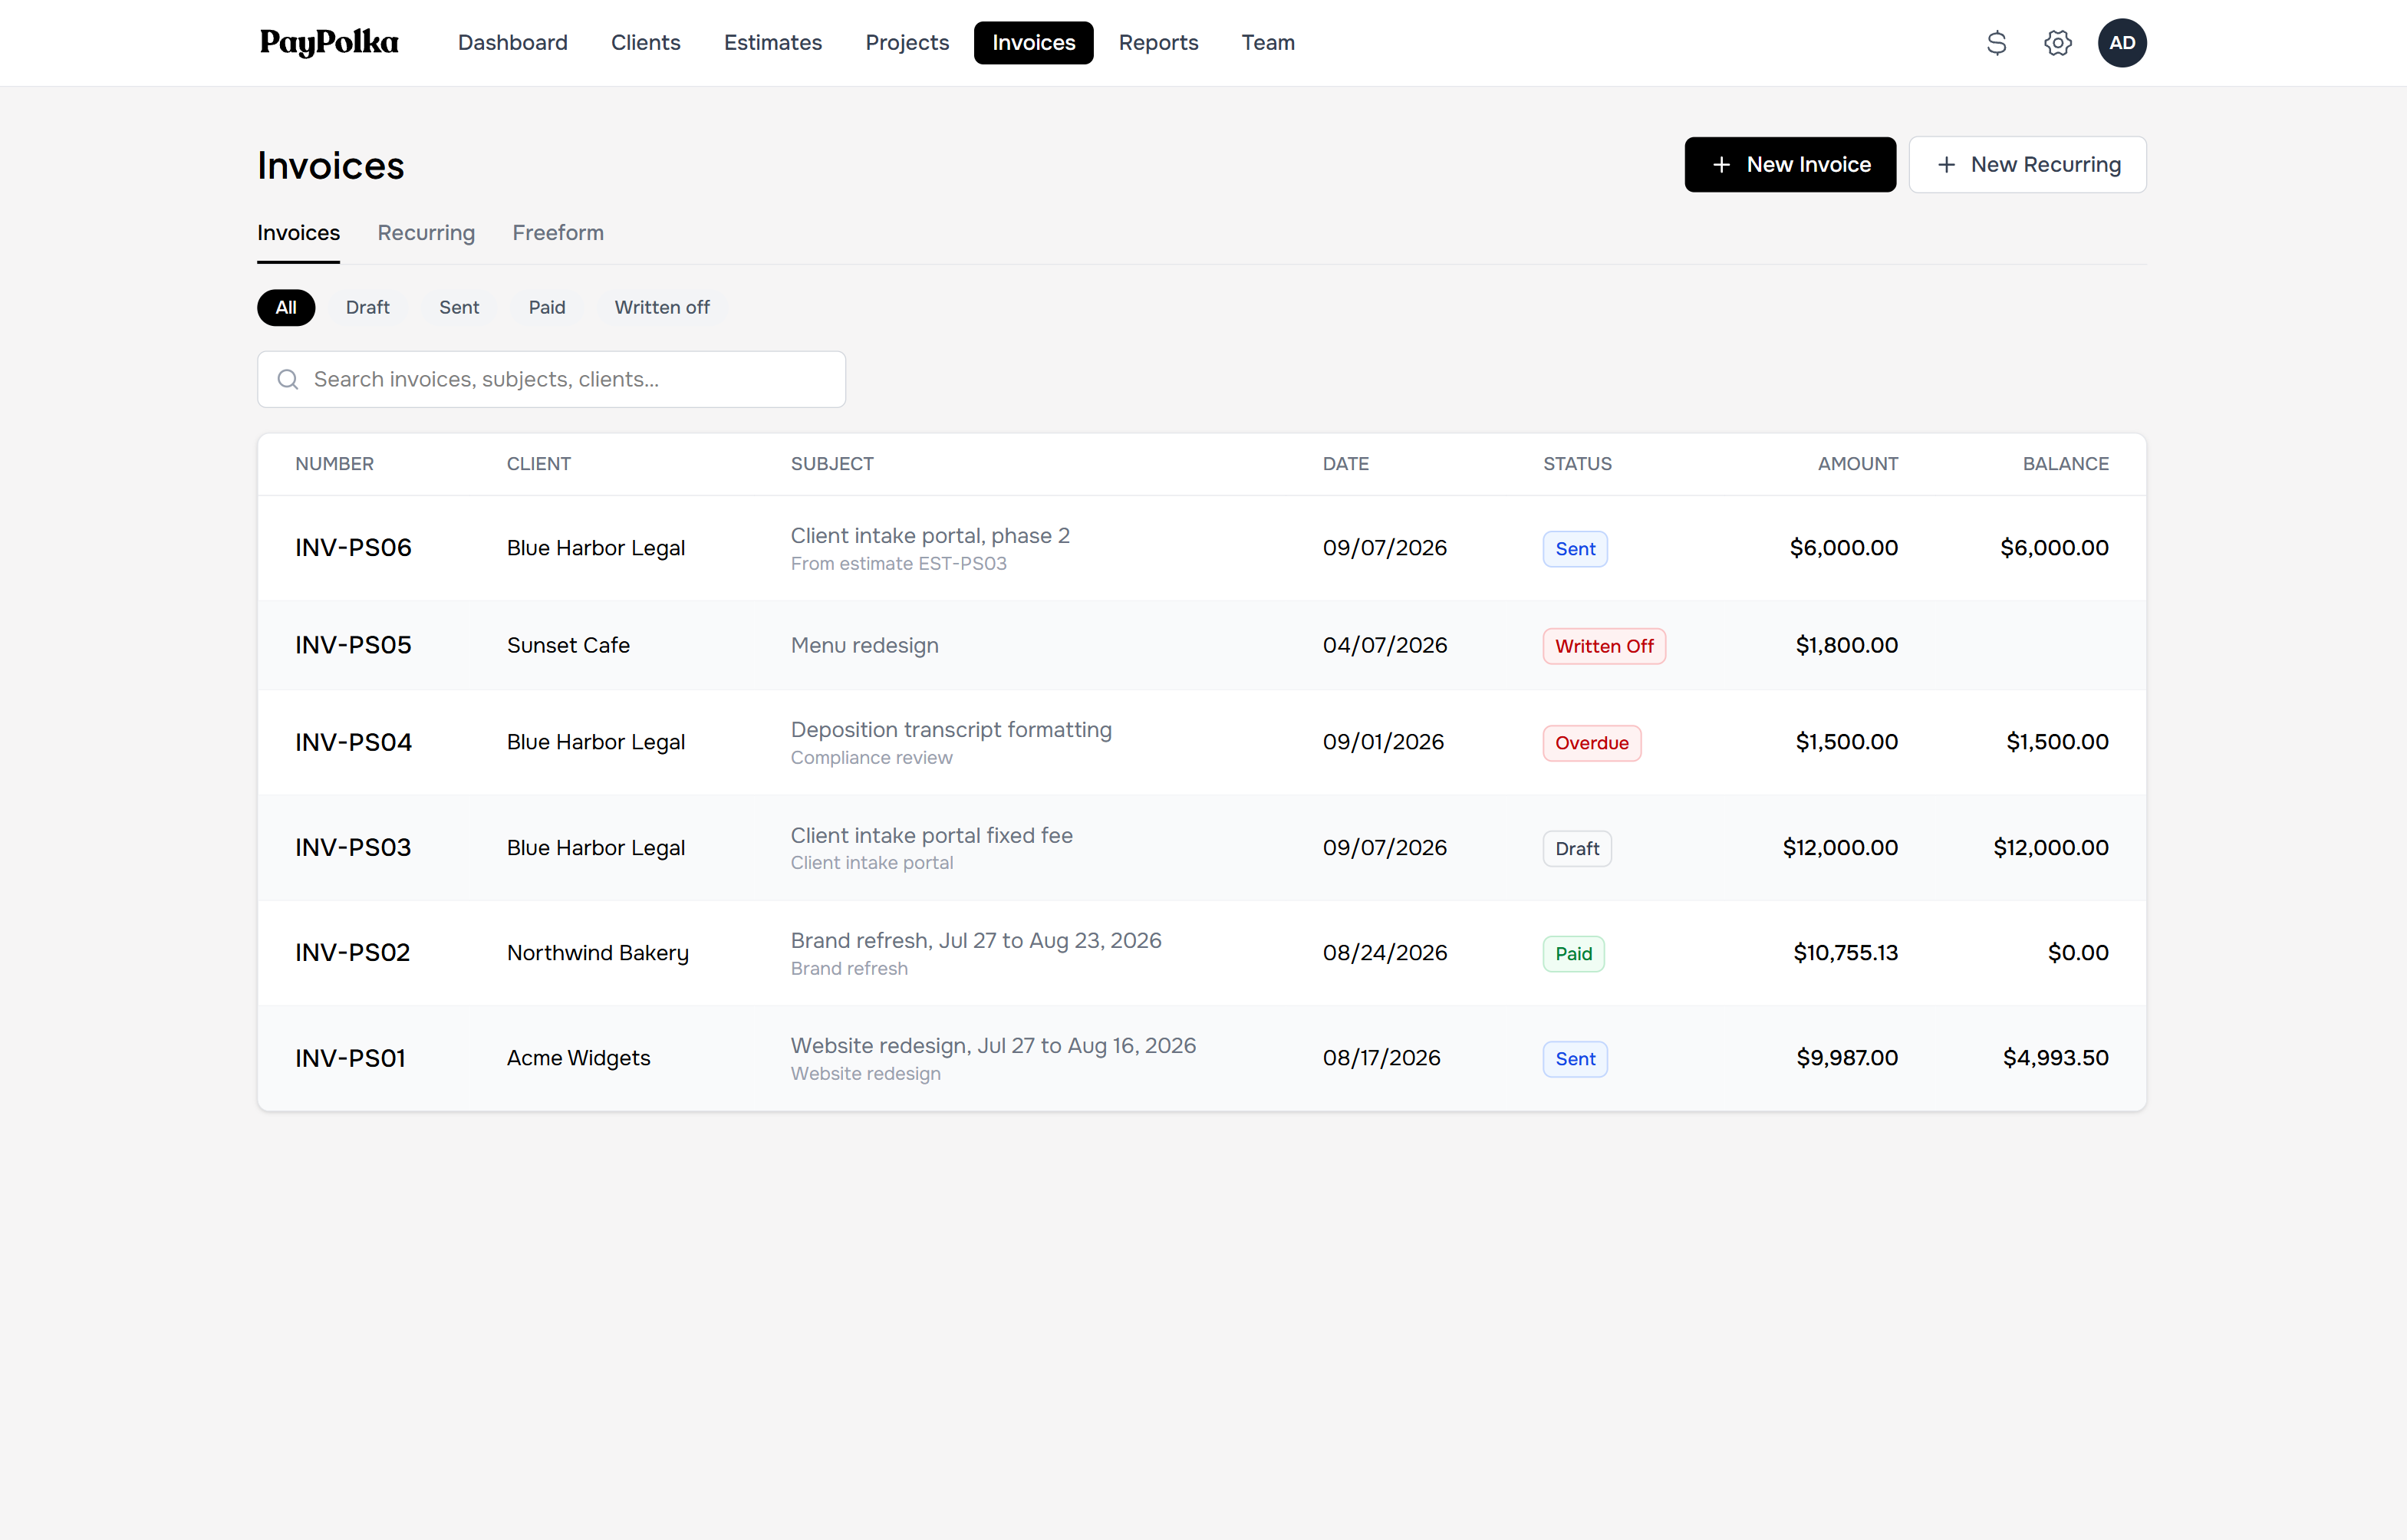Click the $10,755.13 amount

click(x=1845, y=953)
